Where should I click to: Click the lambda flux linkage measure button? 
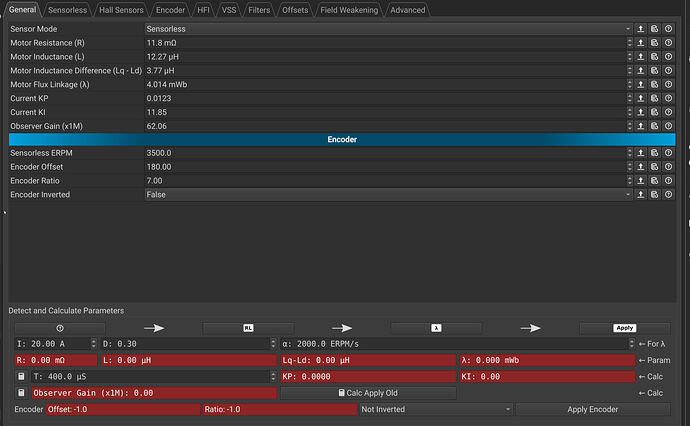click(x=436, y=328)
